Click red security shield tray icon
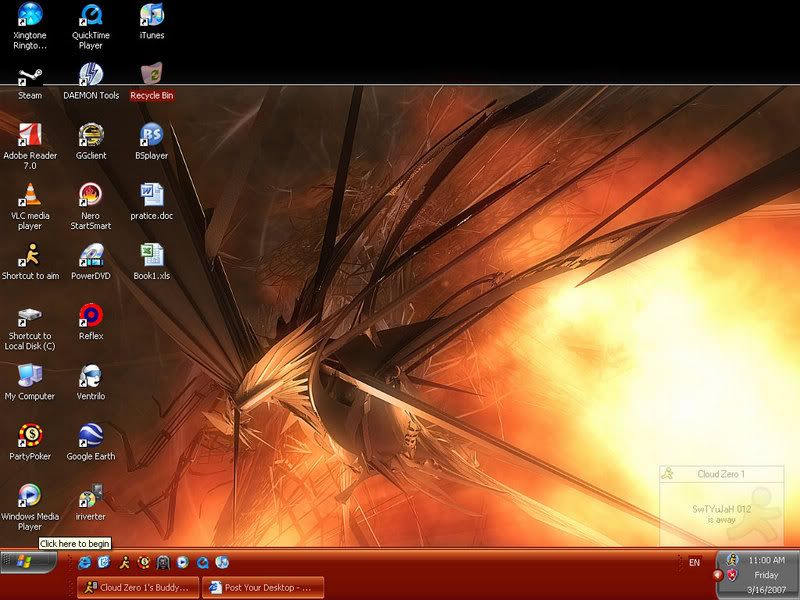 tap(732, 575)
